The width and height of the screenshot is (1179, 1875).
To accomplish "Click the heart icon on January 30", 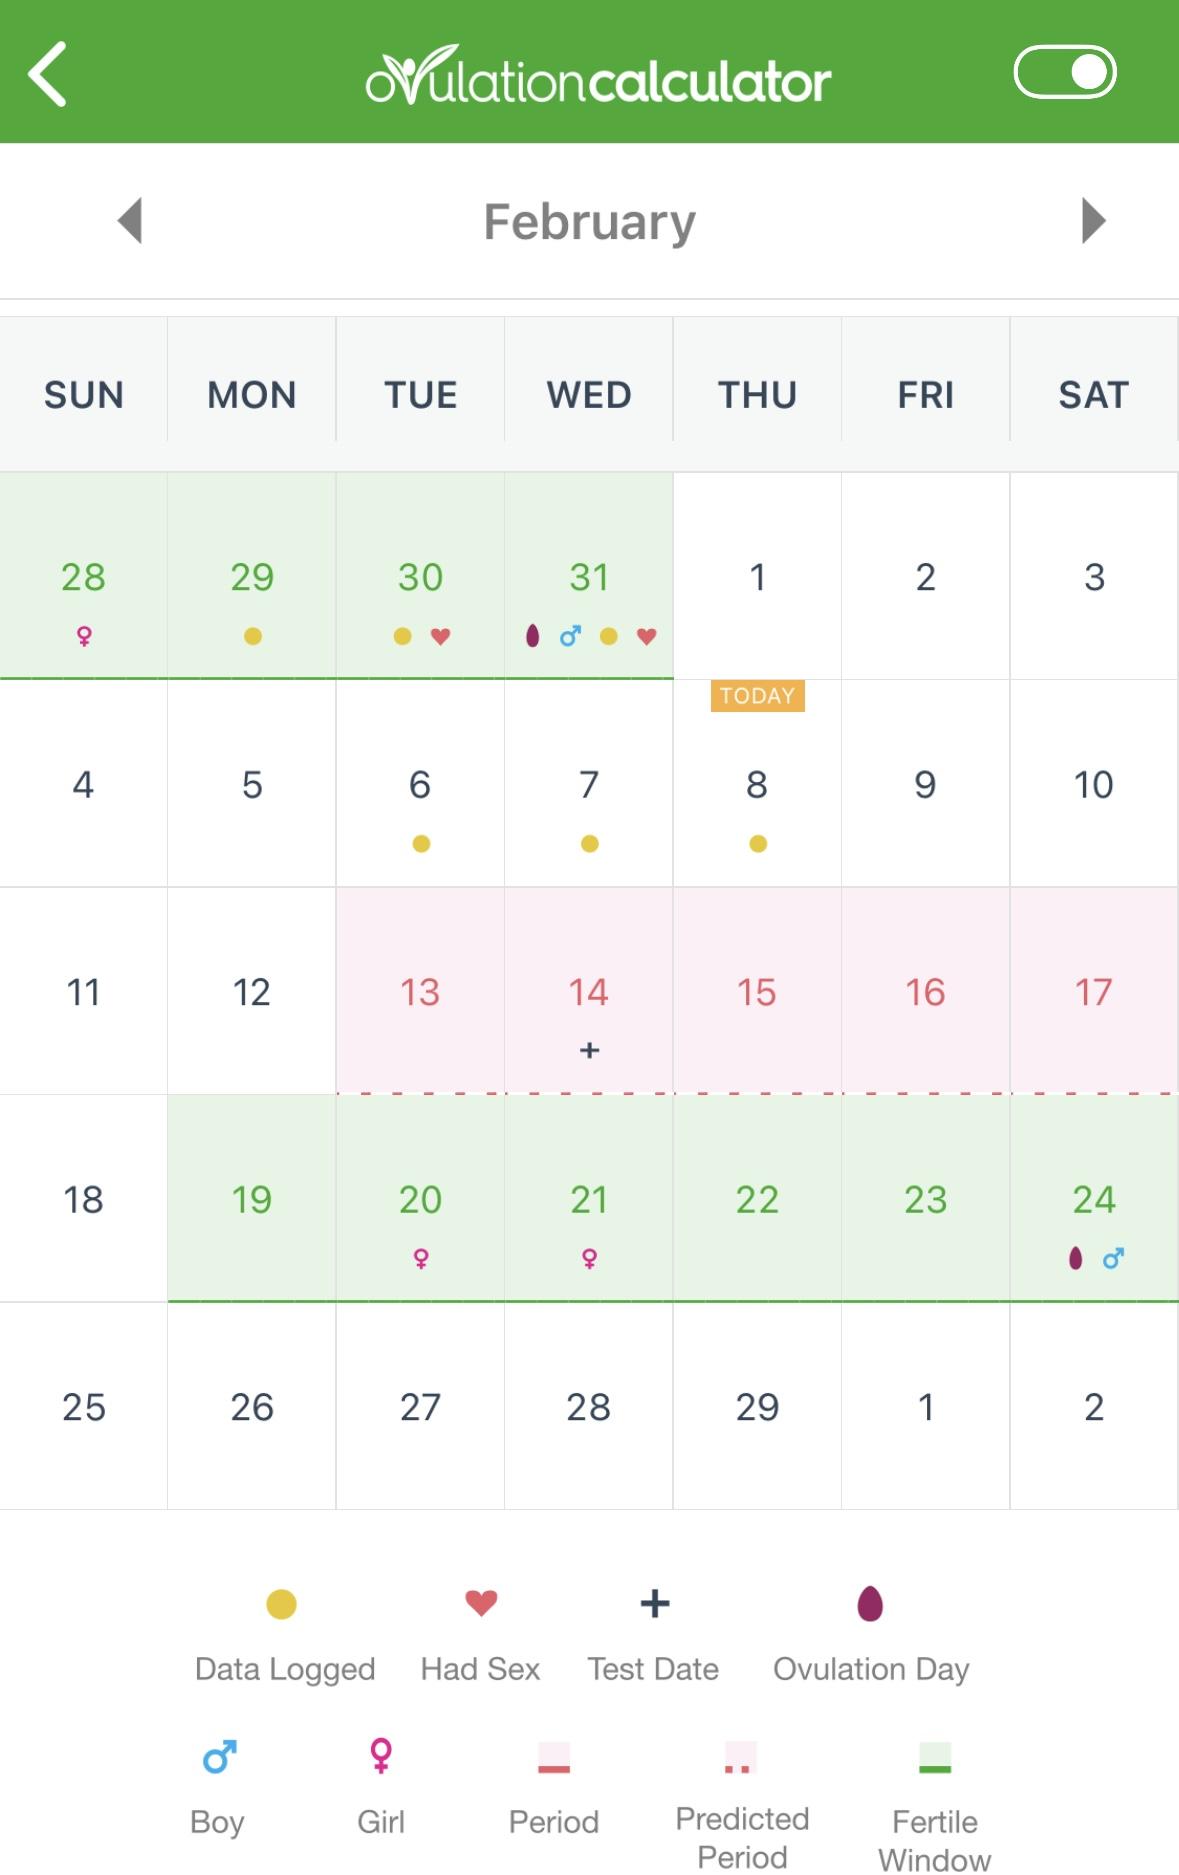I will [x=440, y=636].
